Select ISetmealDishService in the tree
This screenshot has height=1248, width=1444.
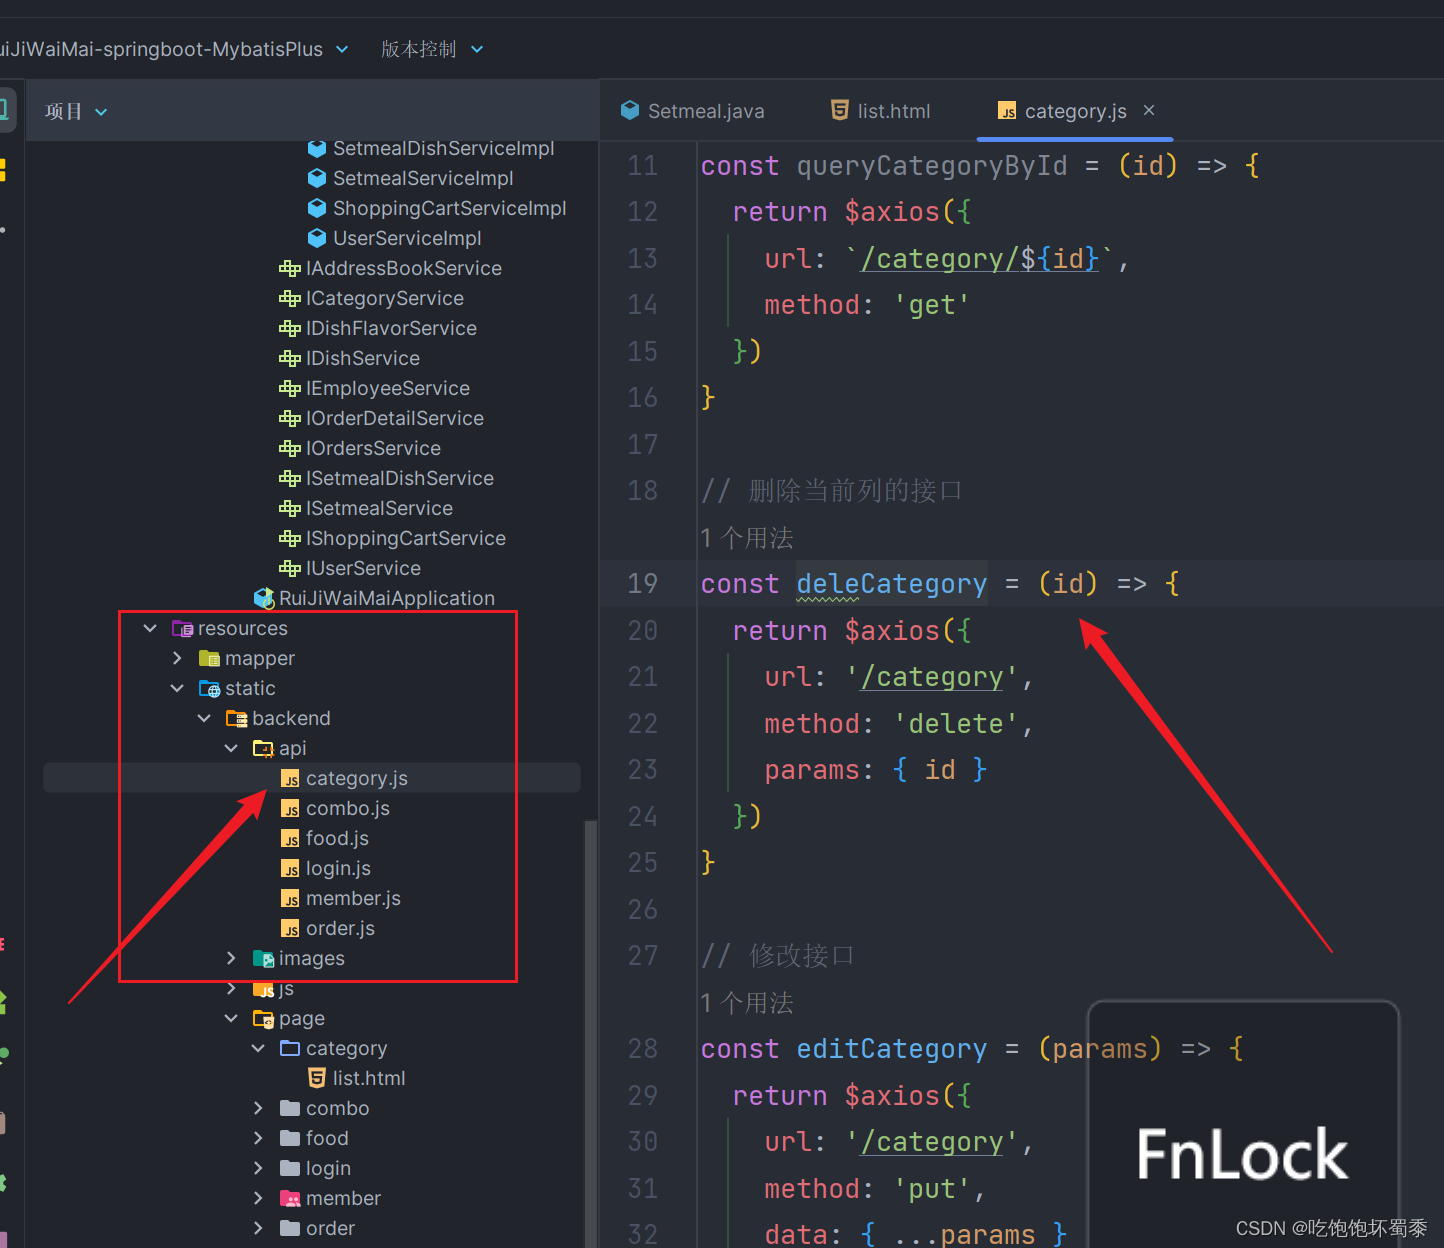[x=400, y=478]
